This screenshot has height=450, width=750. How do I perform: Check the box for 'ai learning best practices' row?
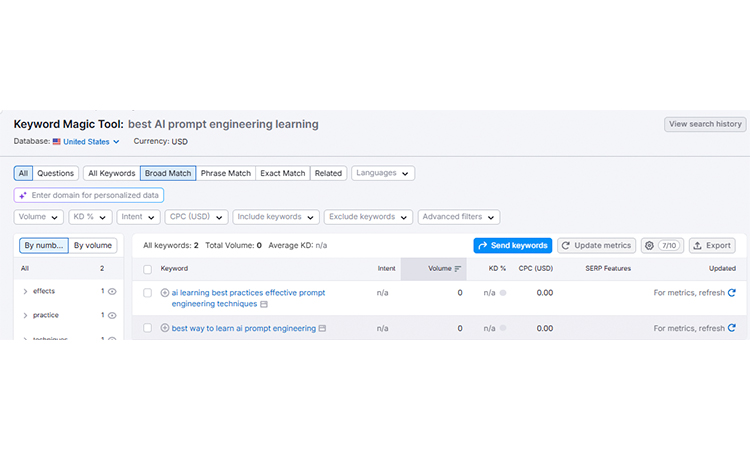tap(147, 293)
